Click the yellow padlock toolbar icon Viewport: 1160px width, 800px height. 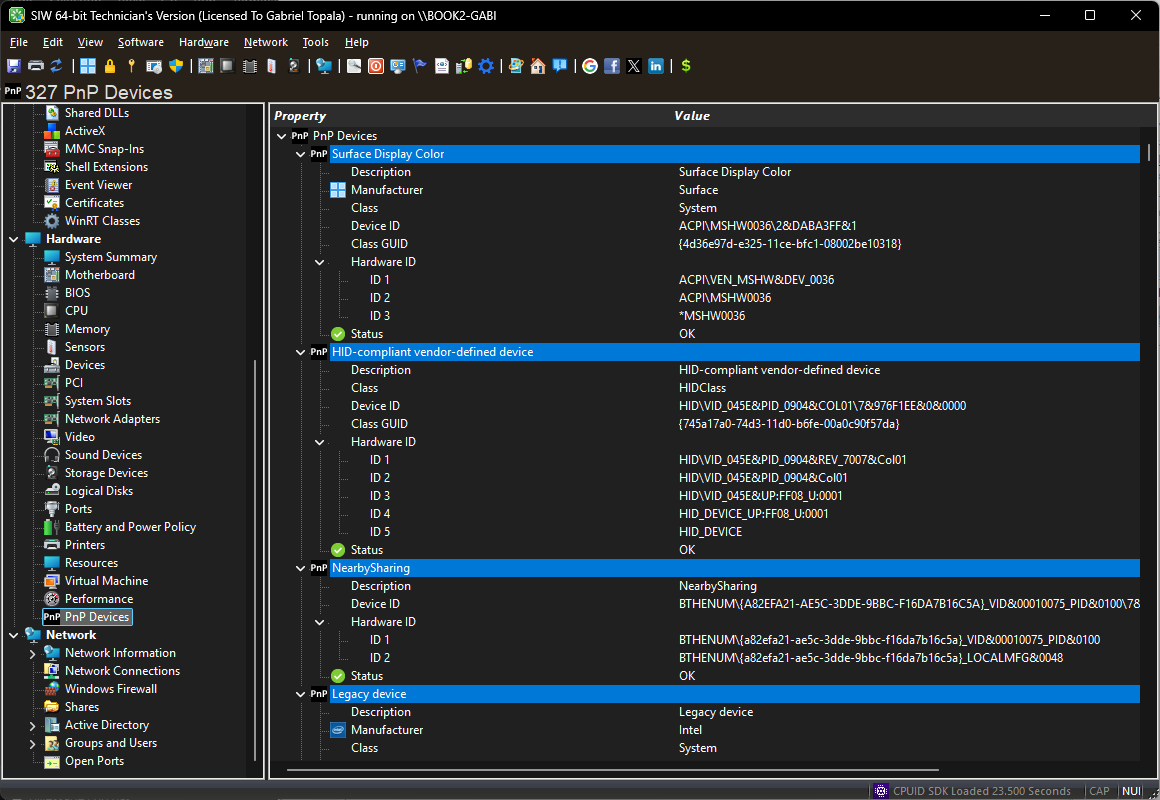click(110, 66)
